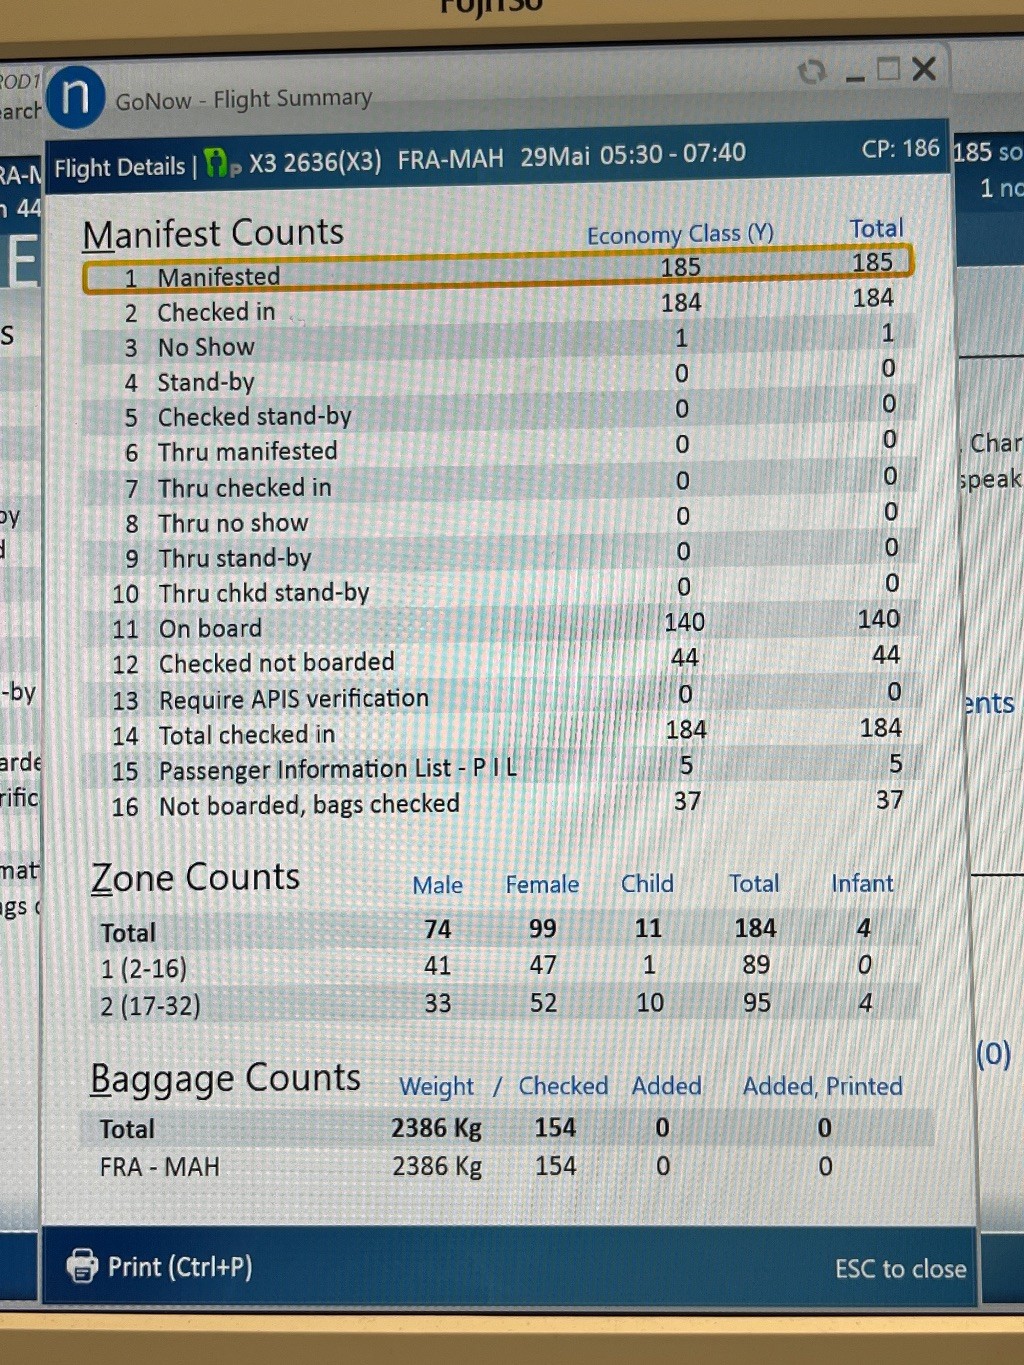Click the Economy Class (Y) column header
This screenshot has height=1365, width=1024.
click(x=680, y=235)
